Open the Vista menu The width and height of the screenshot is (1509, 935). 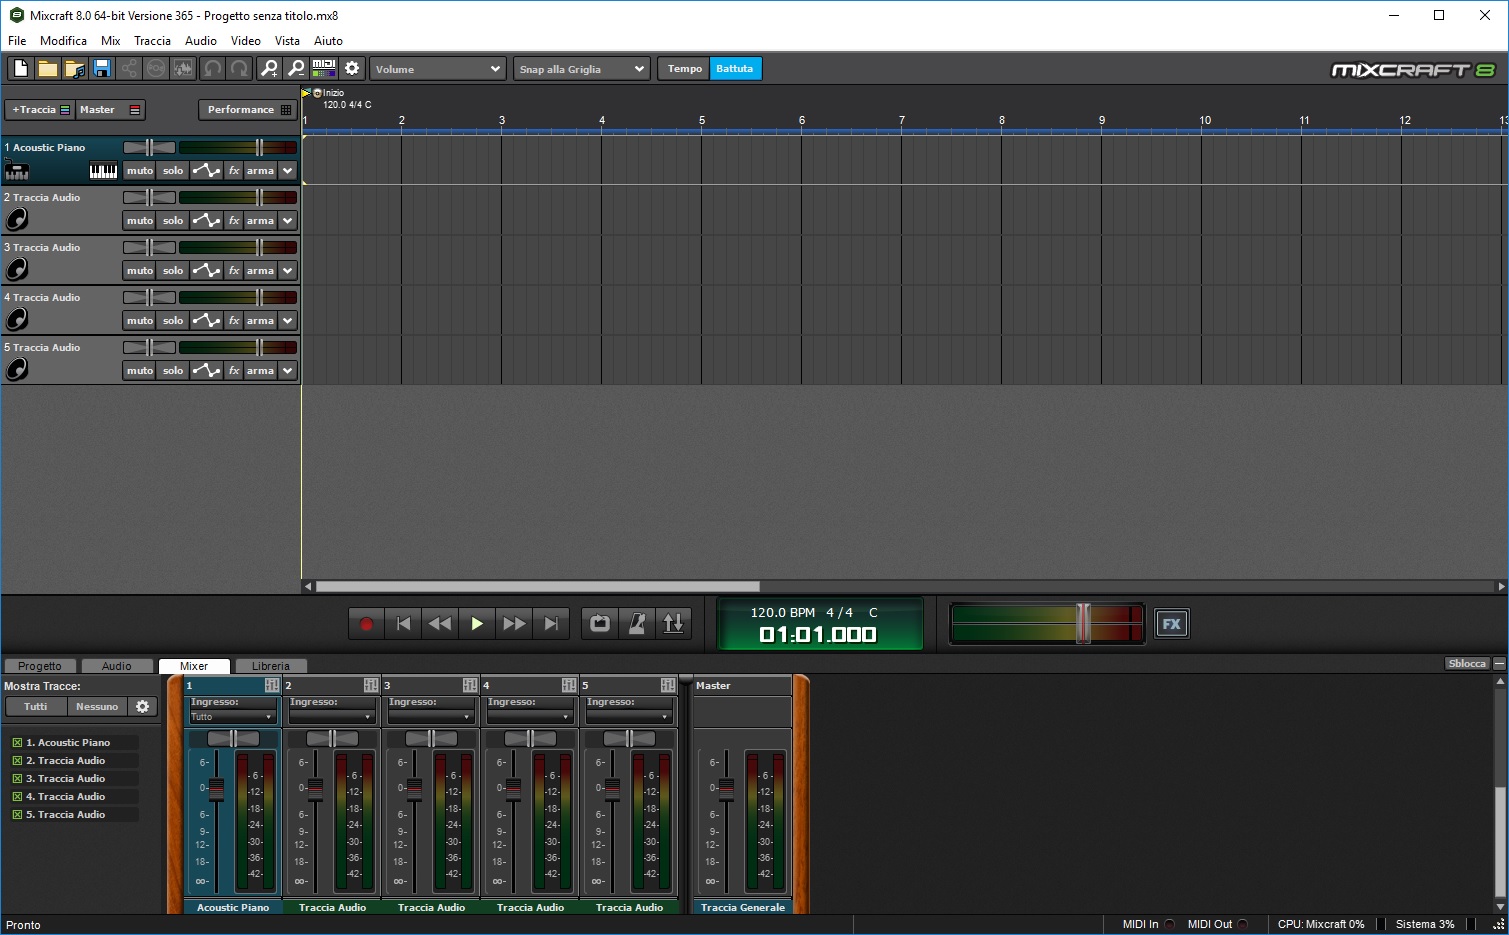tap(287, 41)
